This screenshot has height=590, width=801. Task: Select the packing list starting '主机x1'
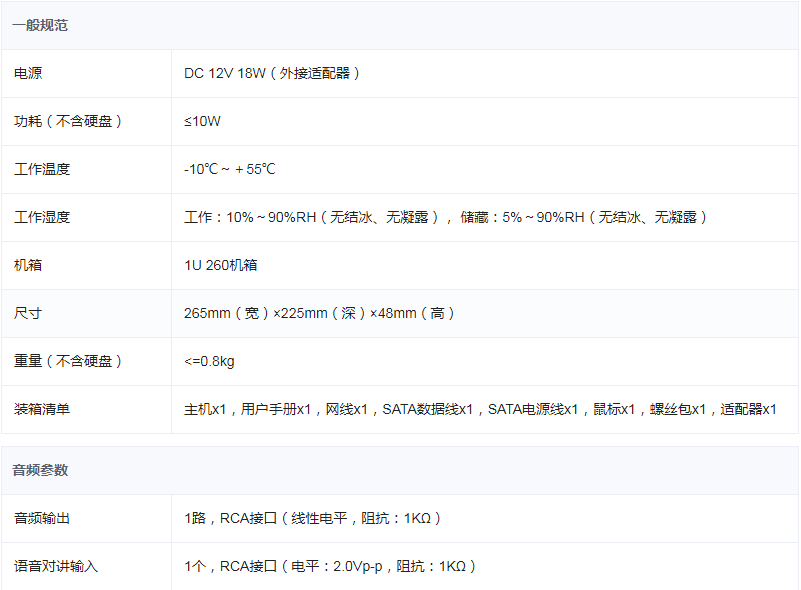480,410
